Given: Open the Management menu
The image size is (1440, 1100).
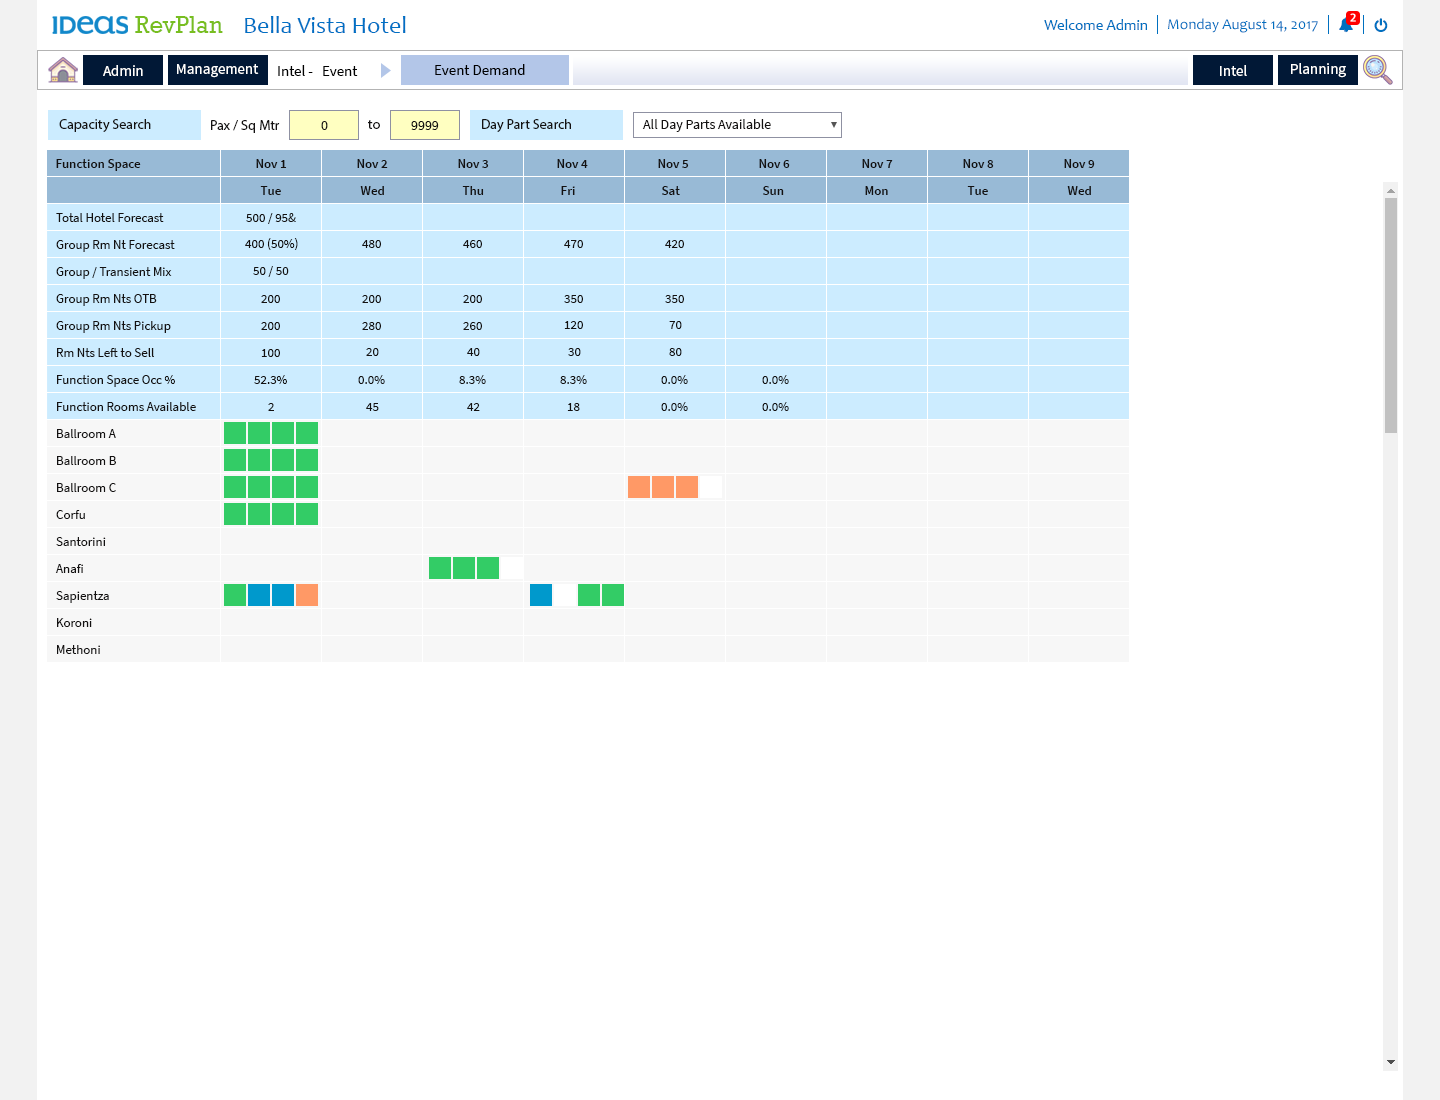Looking at the screenshot, I should [x=217, y=70].
